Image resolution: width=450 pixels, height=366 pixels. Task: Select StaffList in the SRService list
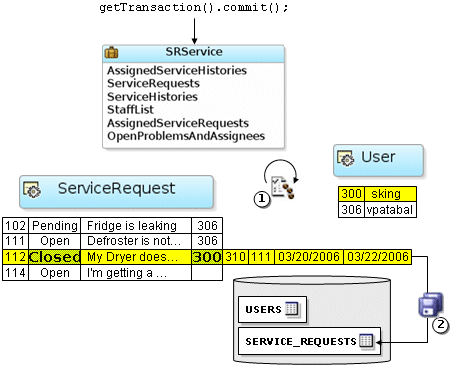point(130,109)
